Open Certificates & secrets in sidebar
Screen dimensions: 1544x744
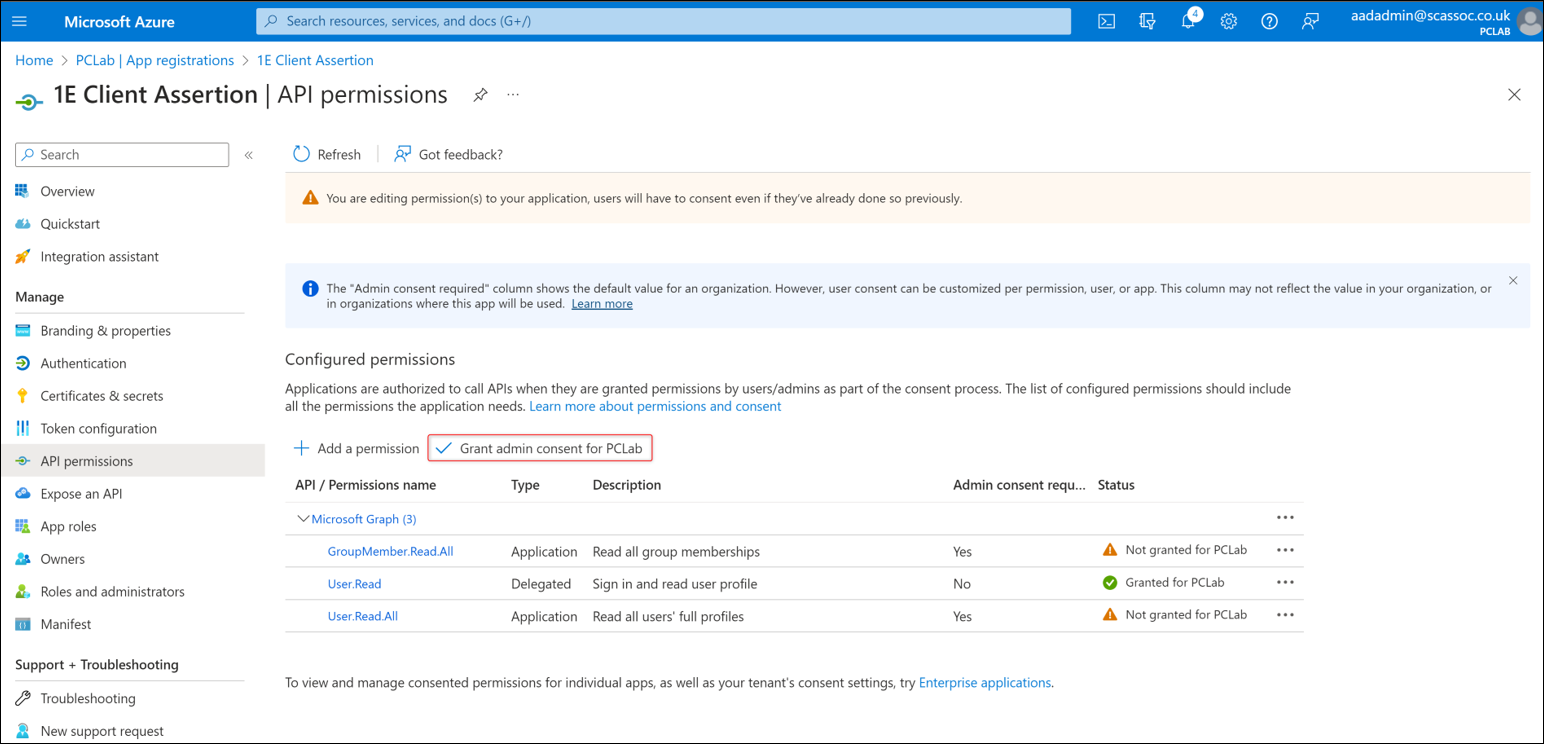[101, 396]
